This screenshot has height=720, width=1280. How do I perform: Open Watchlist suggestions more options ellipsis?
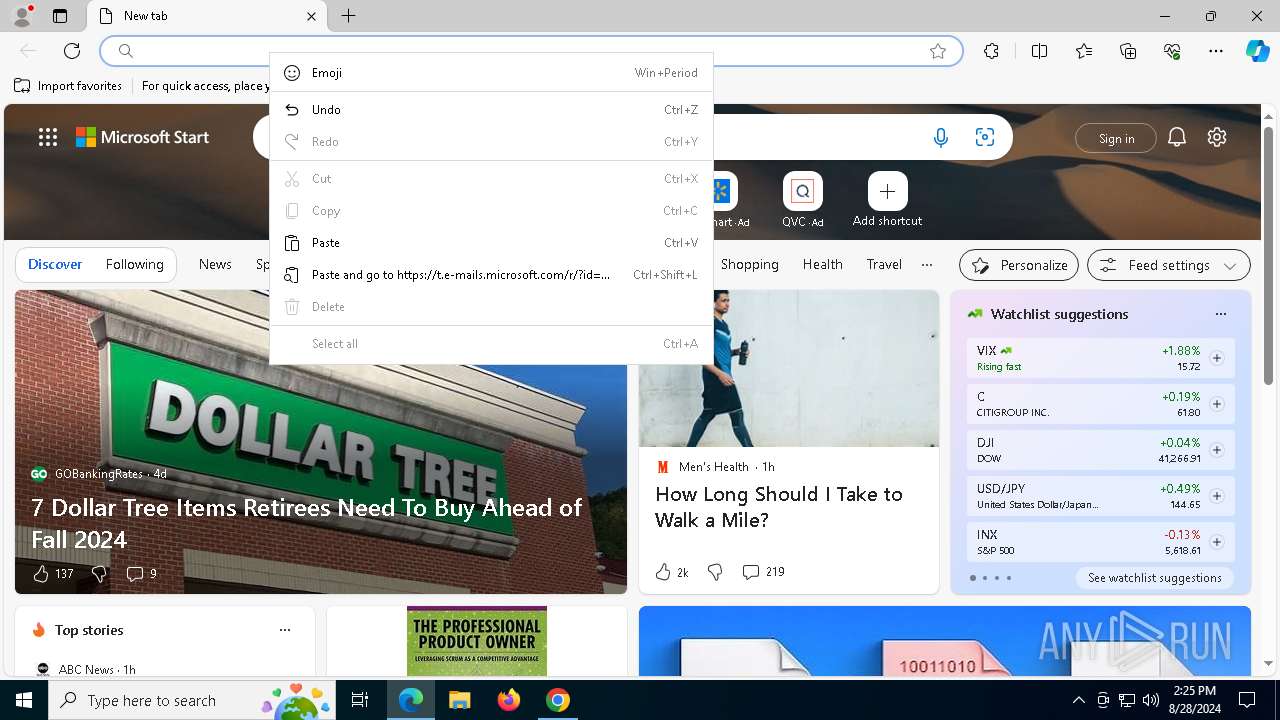(x=1220, y=314)
